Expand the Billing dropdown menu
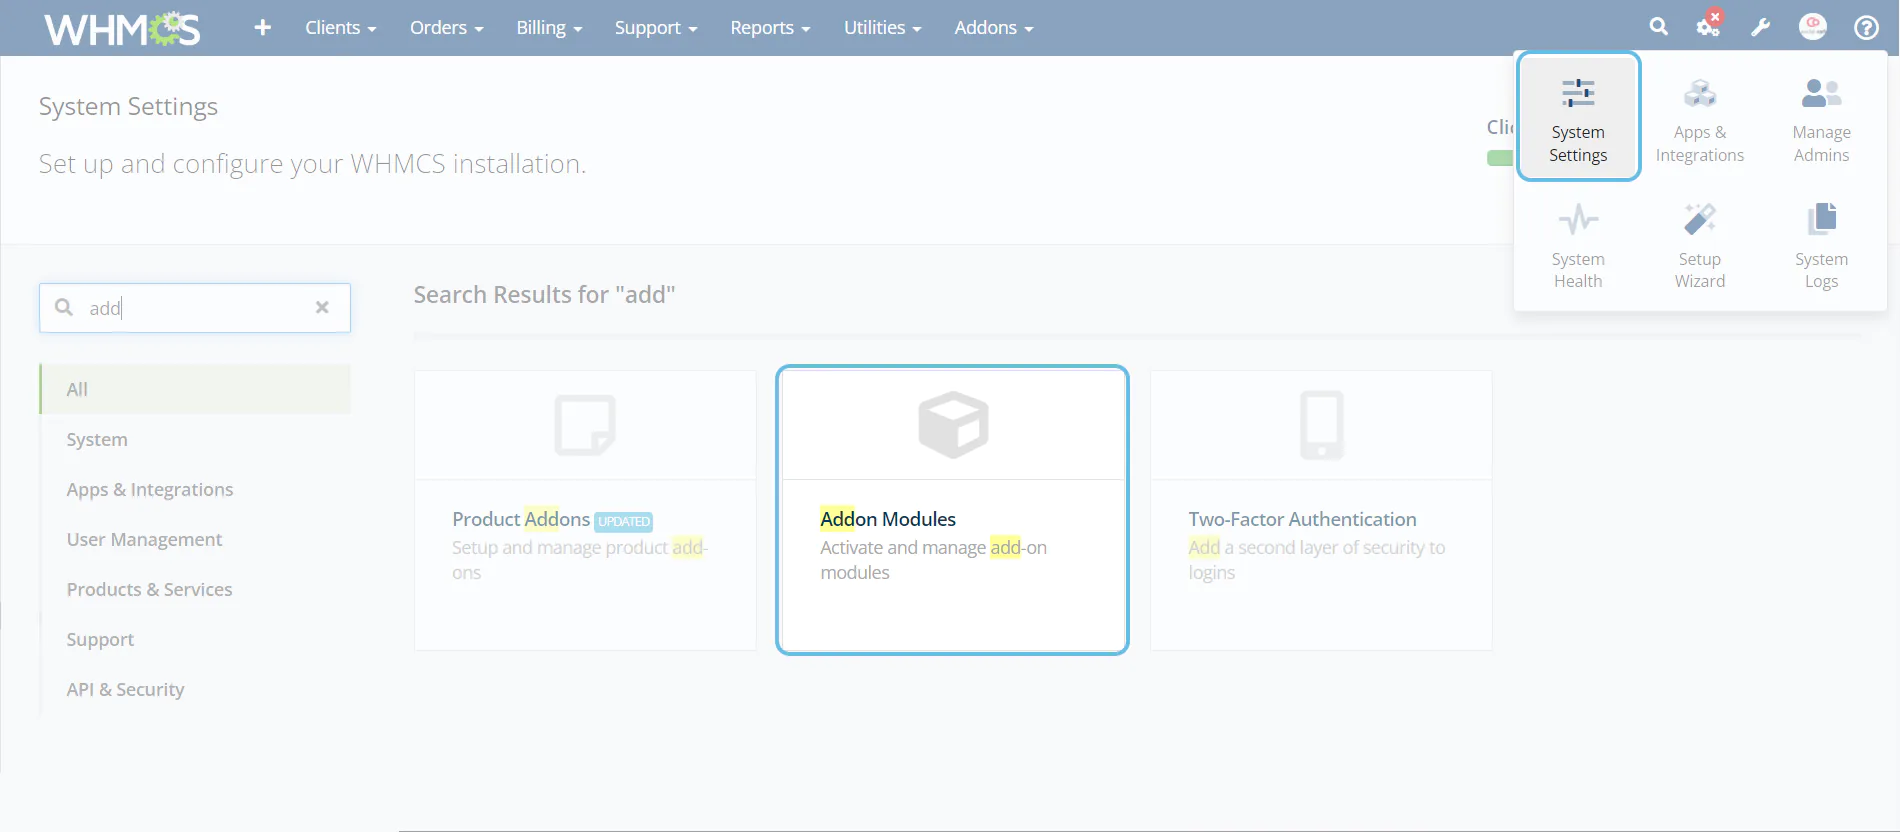Image resolution: width=1900 pixels, height=832 pixels. click(548, 27)
